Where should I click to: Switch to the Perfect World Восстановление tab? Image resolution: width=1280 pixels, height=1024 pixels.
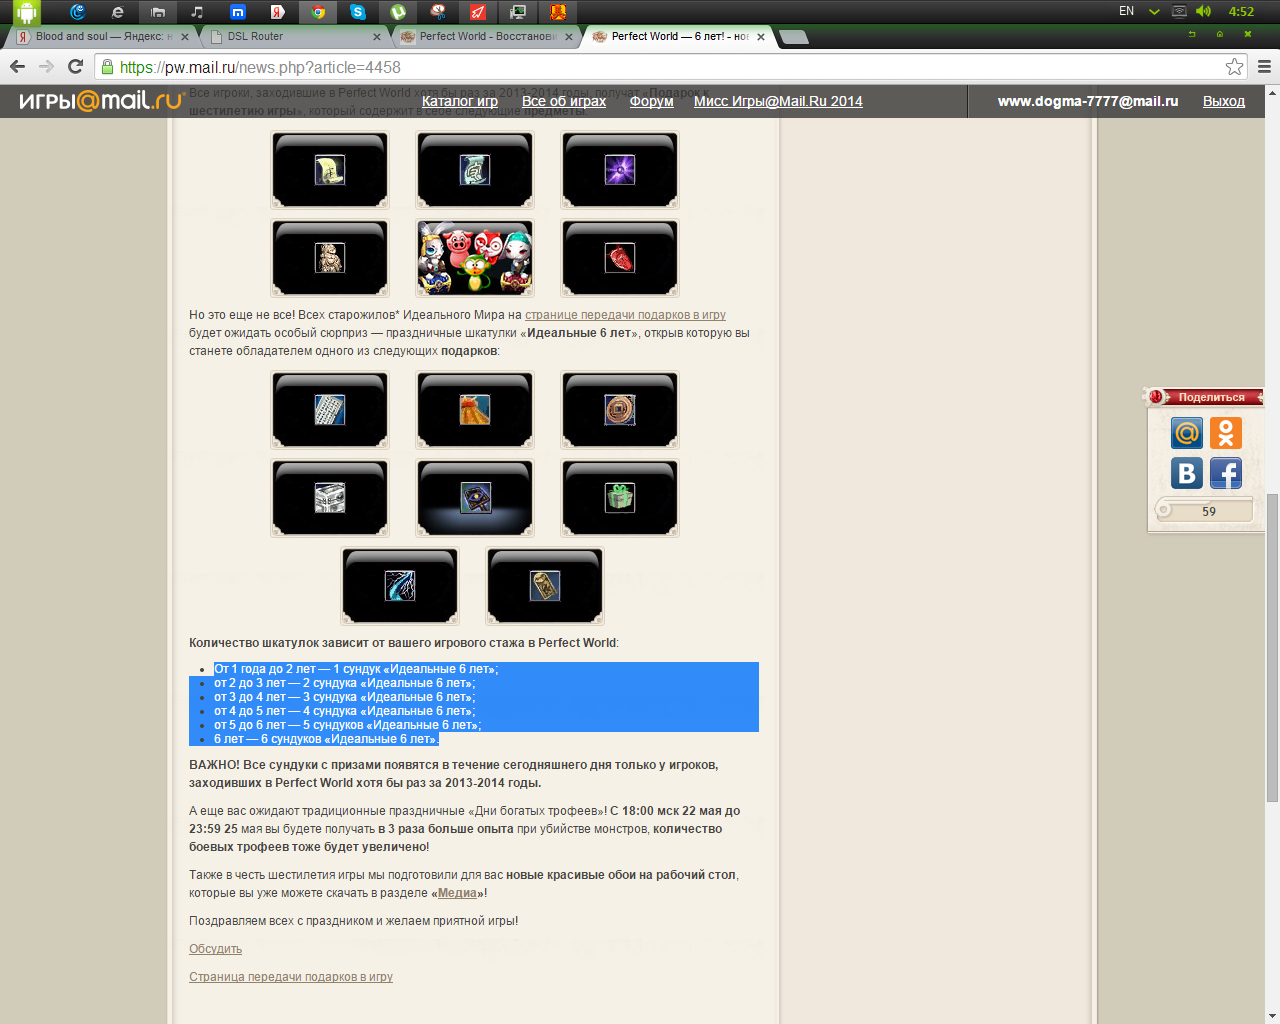point(486,36)
